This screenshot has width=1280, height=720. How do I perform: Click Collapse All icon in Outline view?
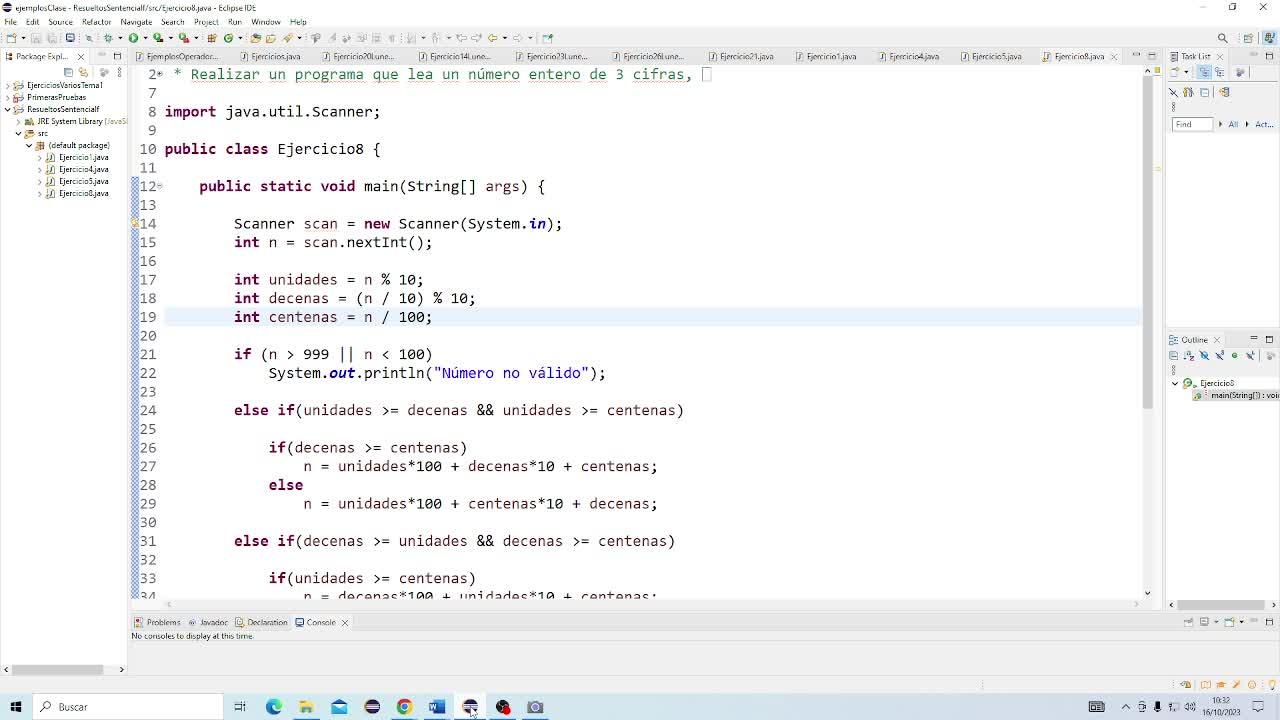pyautogui.click(x=1174, y=355)
